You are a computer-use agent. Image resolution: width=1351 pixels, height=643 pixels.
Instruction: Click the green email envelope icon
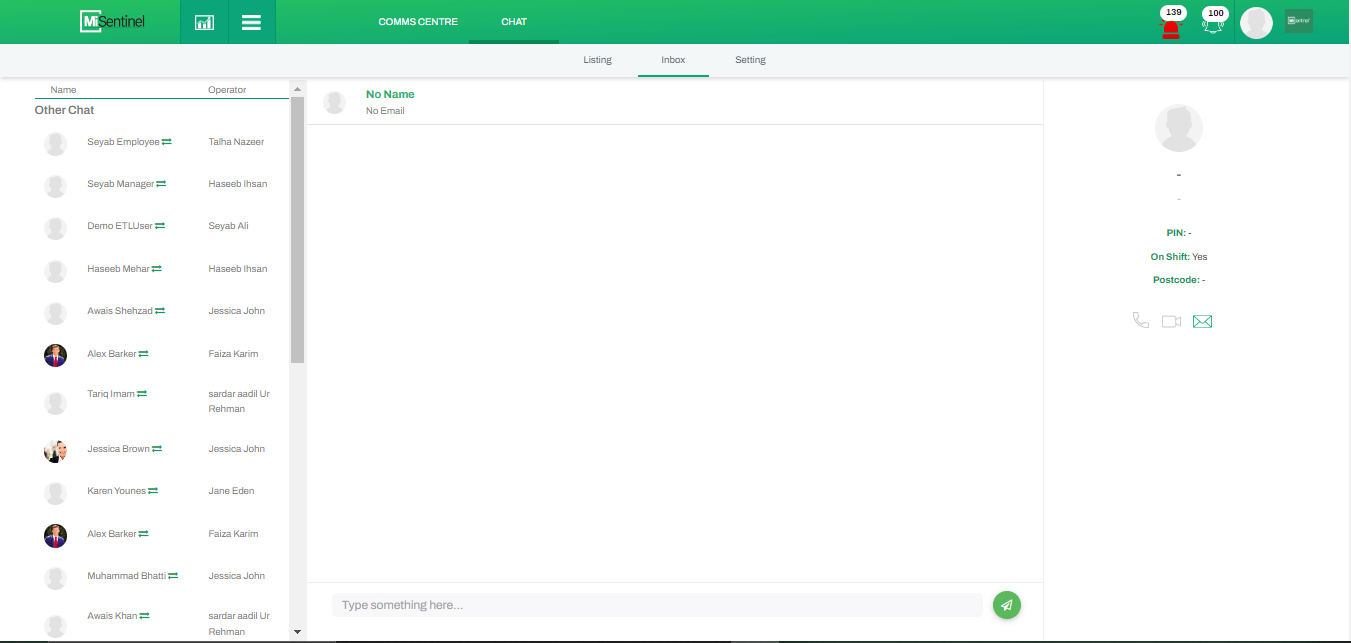(x=1202, y=321)
